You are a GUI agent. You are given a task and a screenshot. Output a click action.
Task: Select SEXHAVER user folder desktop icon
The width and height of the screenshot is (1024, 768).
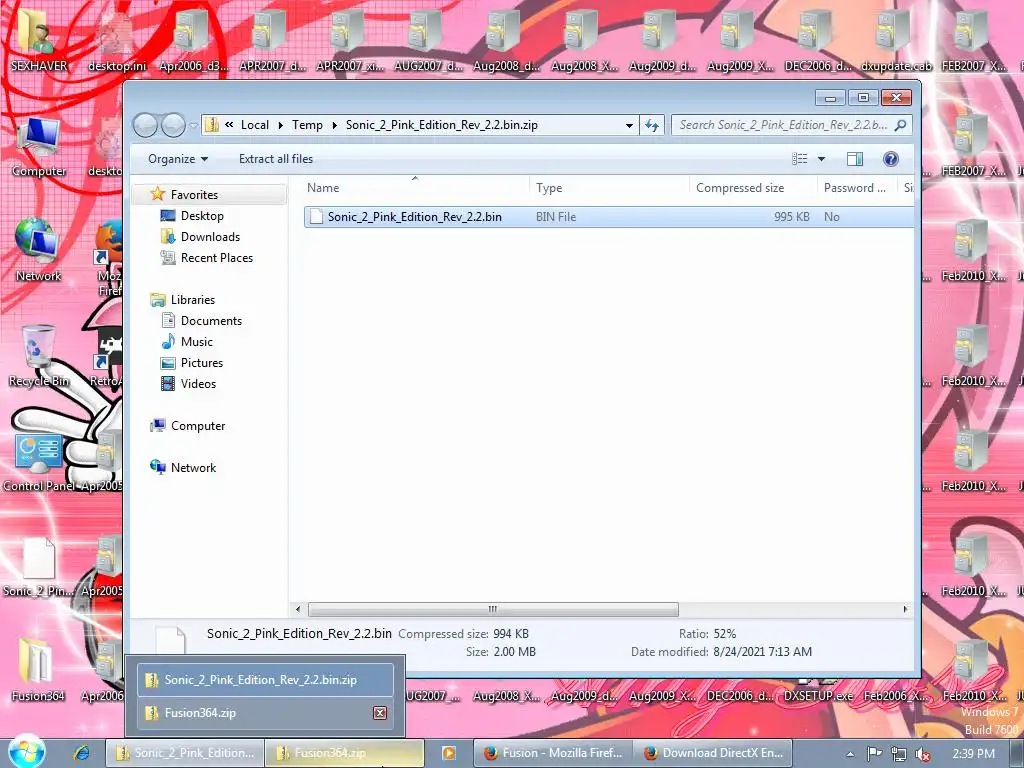coord(39,40)
